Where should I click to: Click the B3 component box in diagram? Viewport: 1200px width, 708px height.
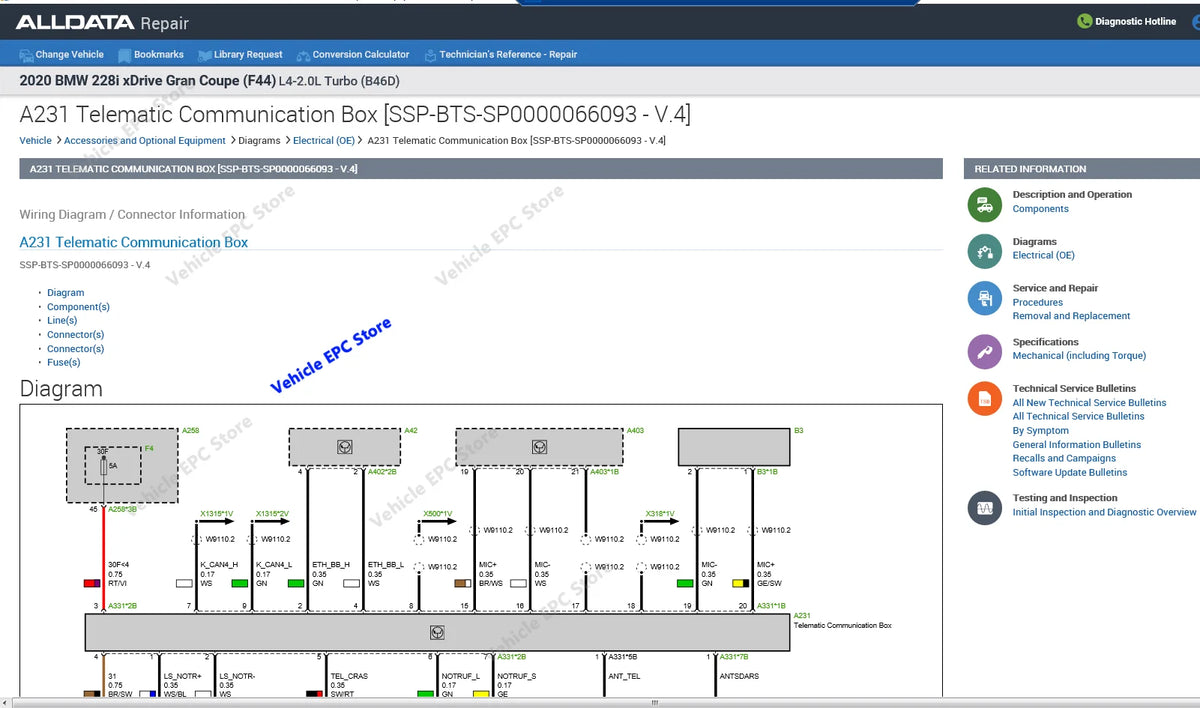click(x=734, y=447)
